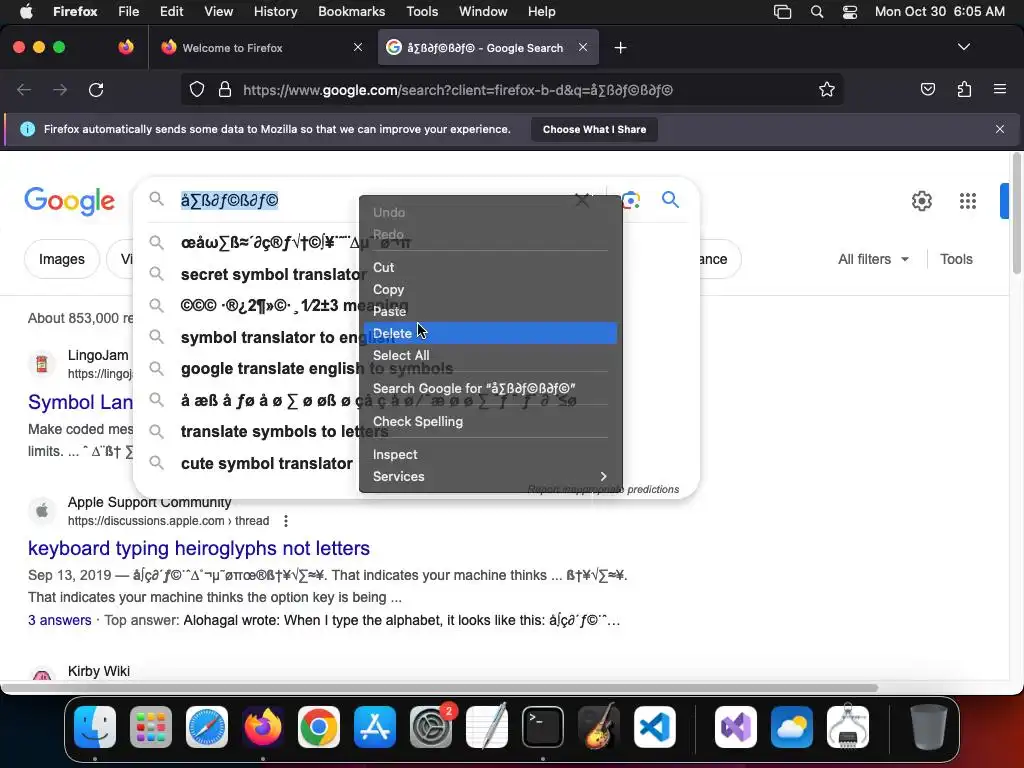
Task: Bookmark this page with the star icon
Action: pos(827,89)
